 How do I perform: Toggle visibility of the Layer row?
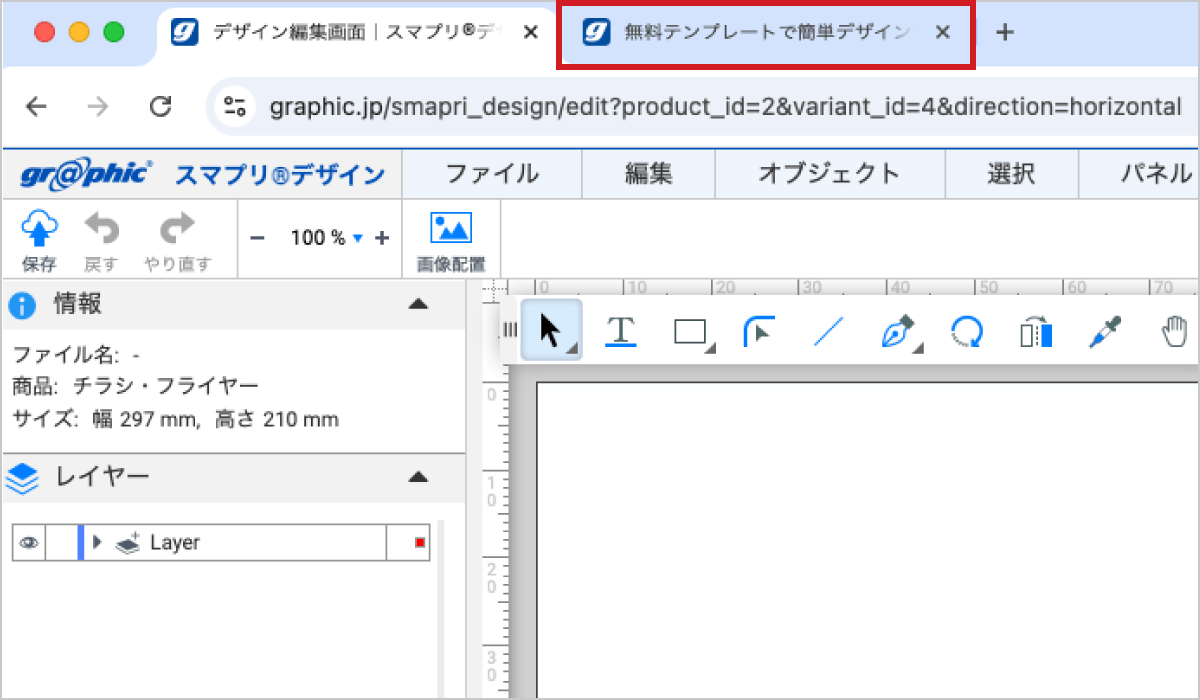[30, 542]
